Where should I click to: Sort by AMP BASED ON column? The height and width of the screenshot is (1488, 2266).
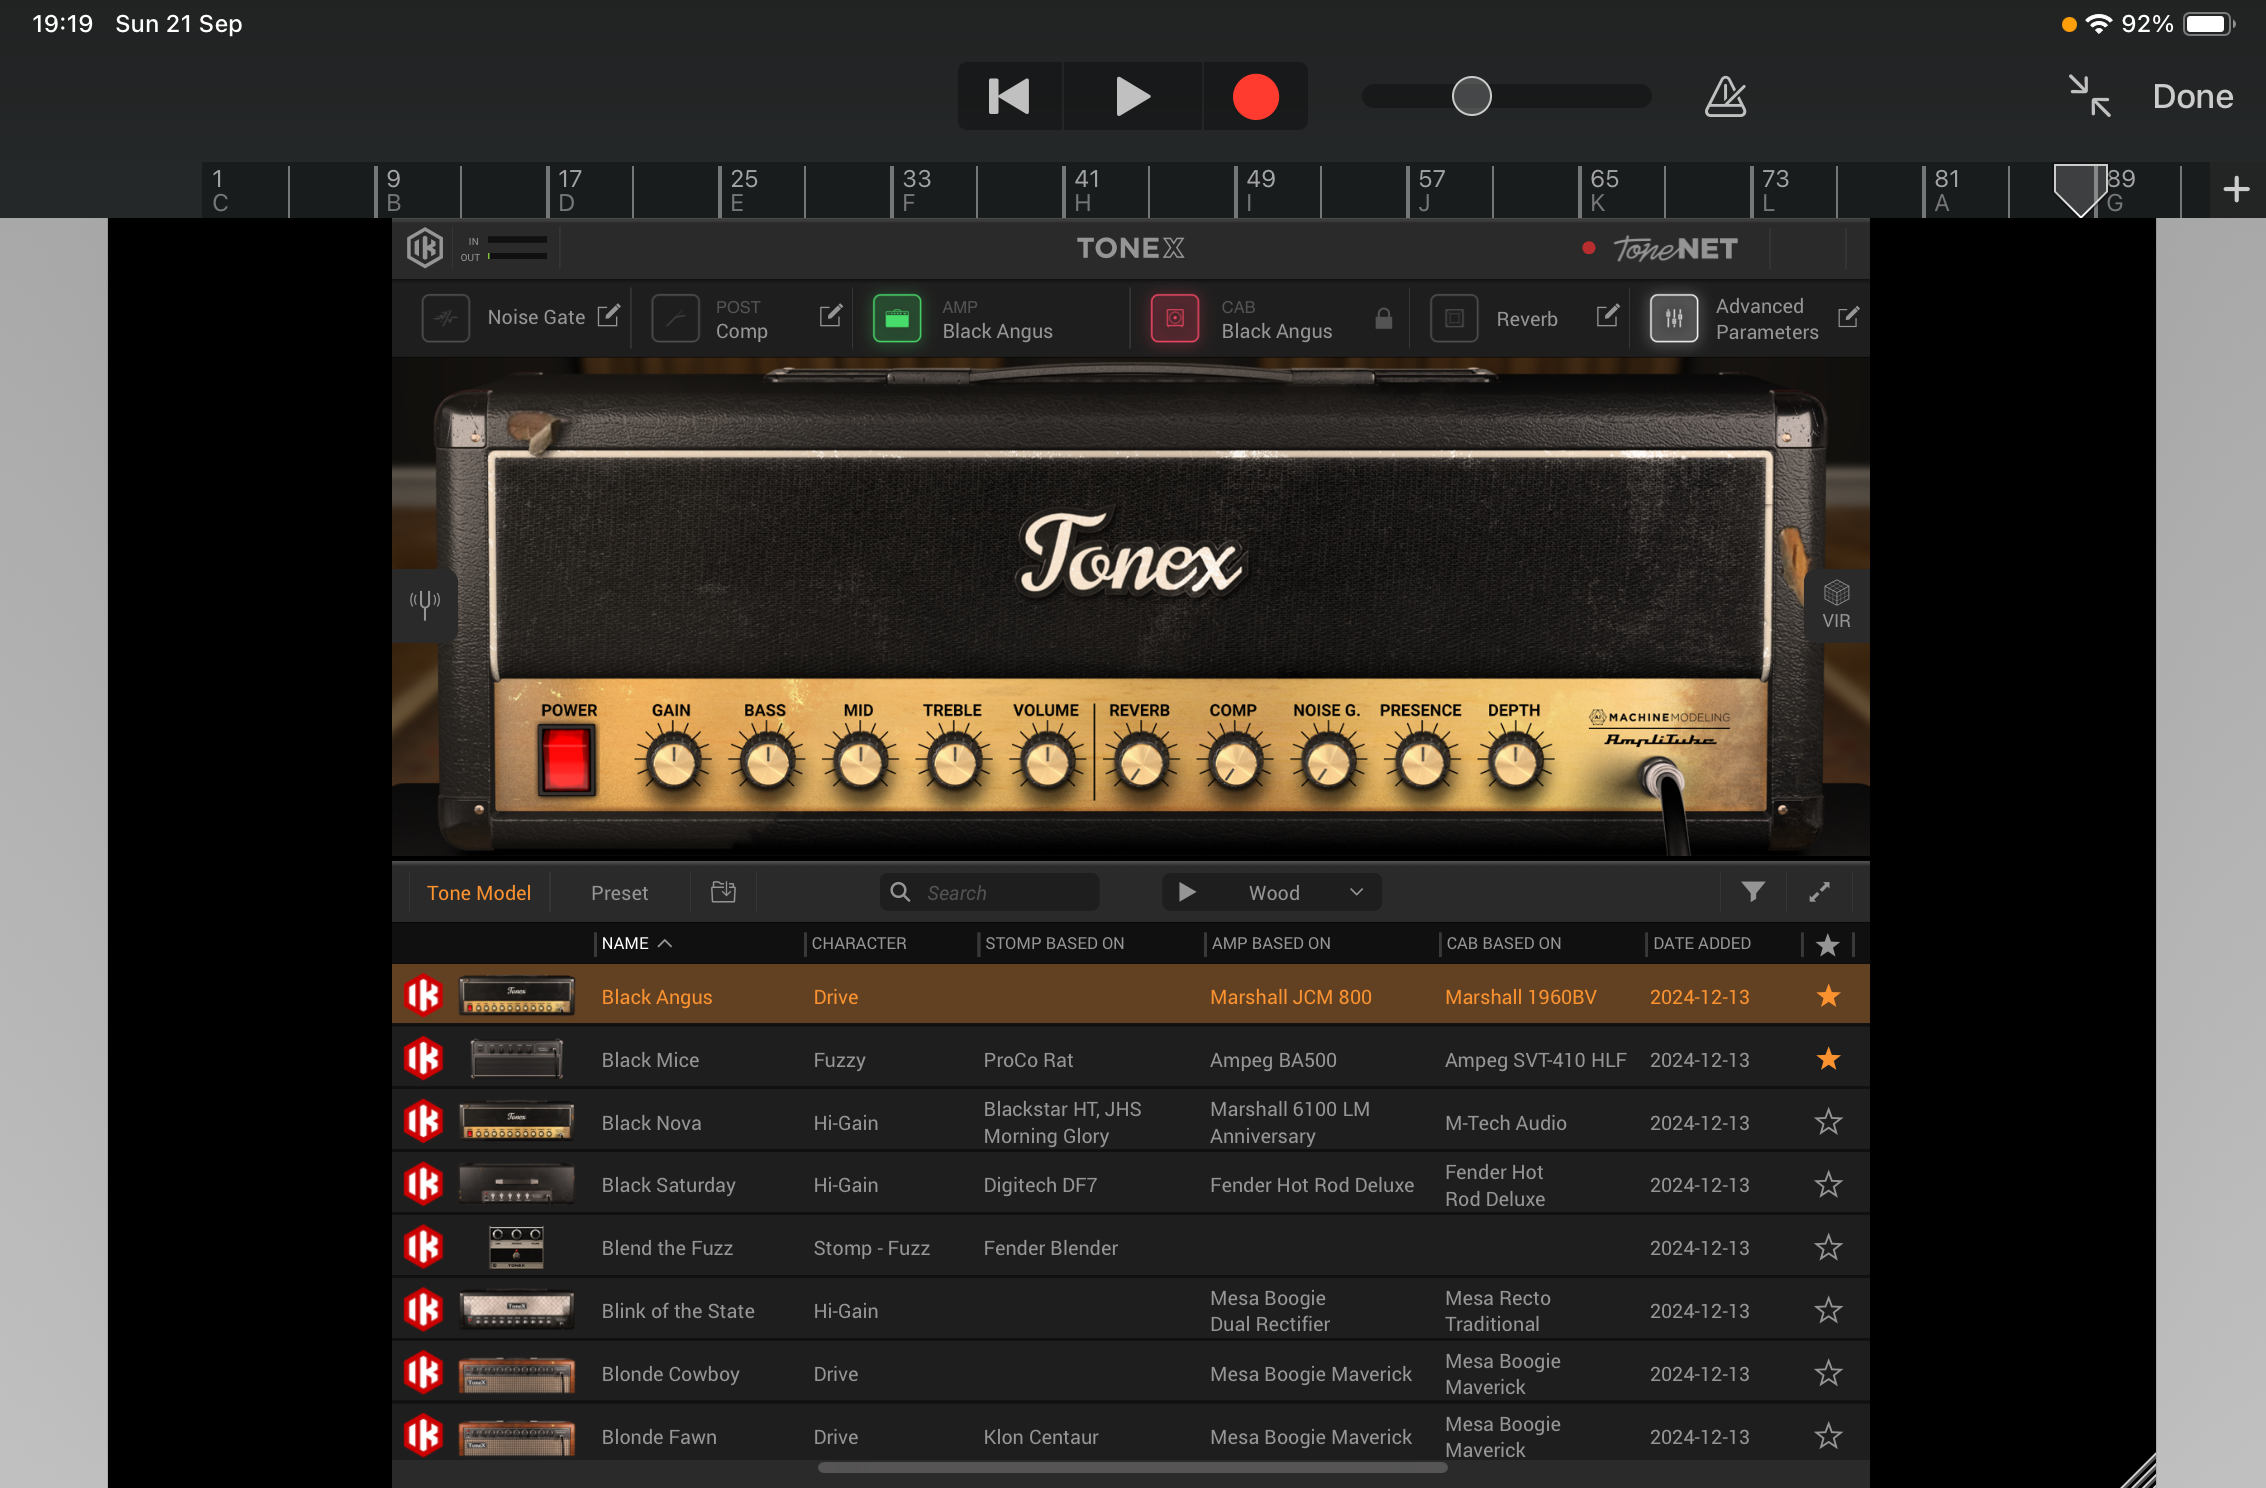click(1271, 943)
